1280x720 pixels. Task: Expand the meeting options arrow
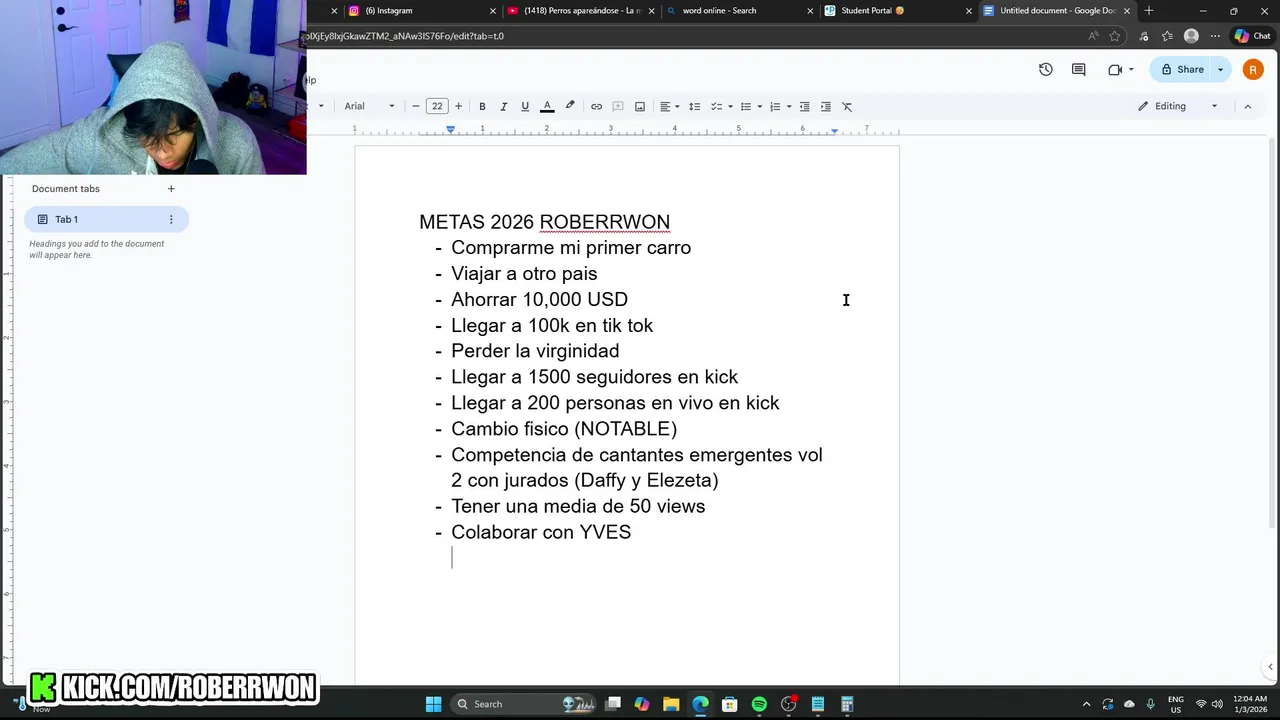click(x=1131, y=69)
